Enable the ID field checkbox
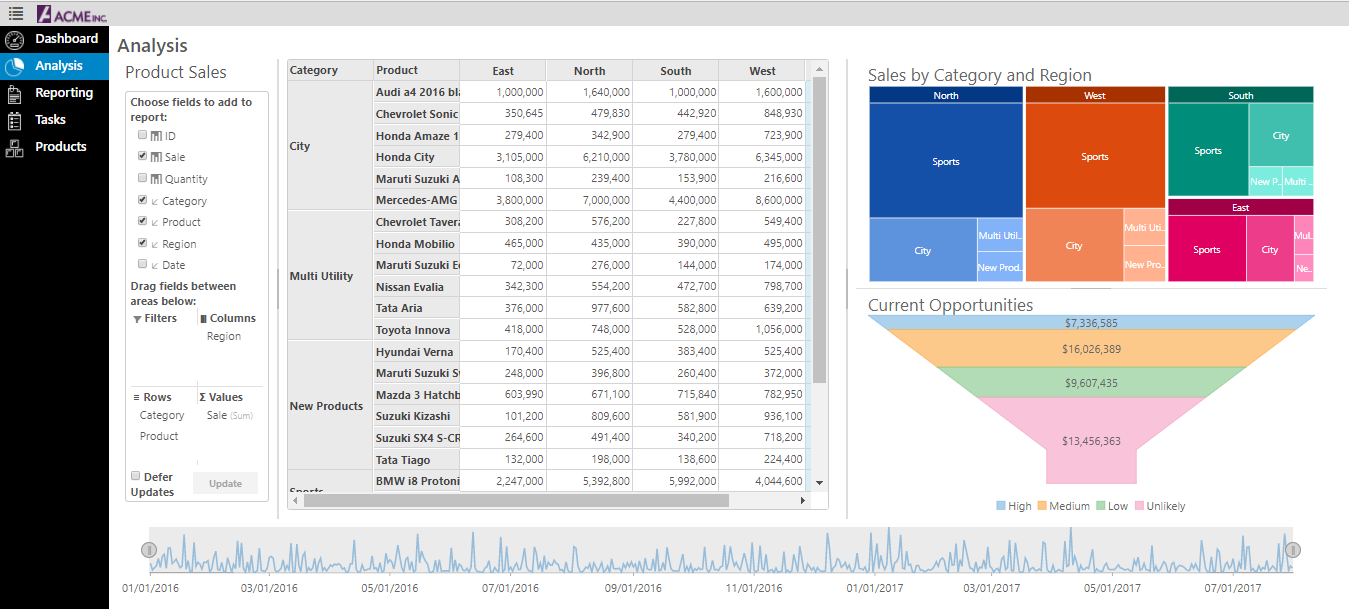 (x=142, y=135)
